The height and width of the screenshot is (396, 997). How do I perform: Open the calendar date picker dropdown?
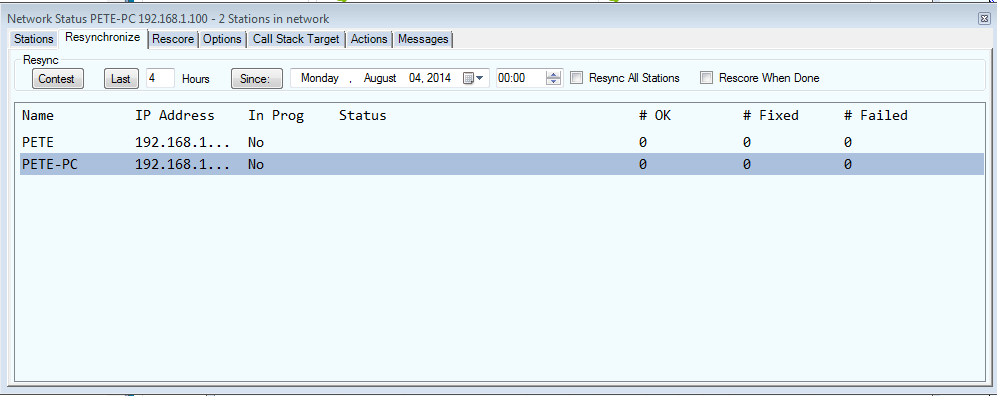click(473, 78)
